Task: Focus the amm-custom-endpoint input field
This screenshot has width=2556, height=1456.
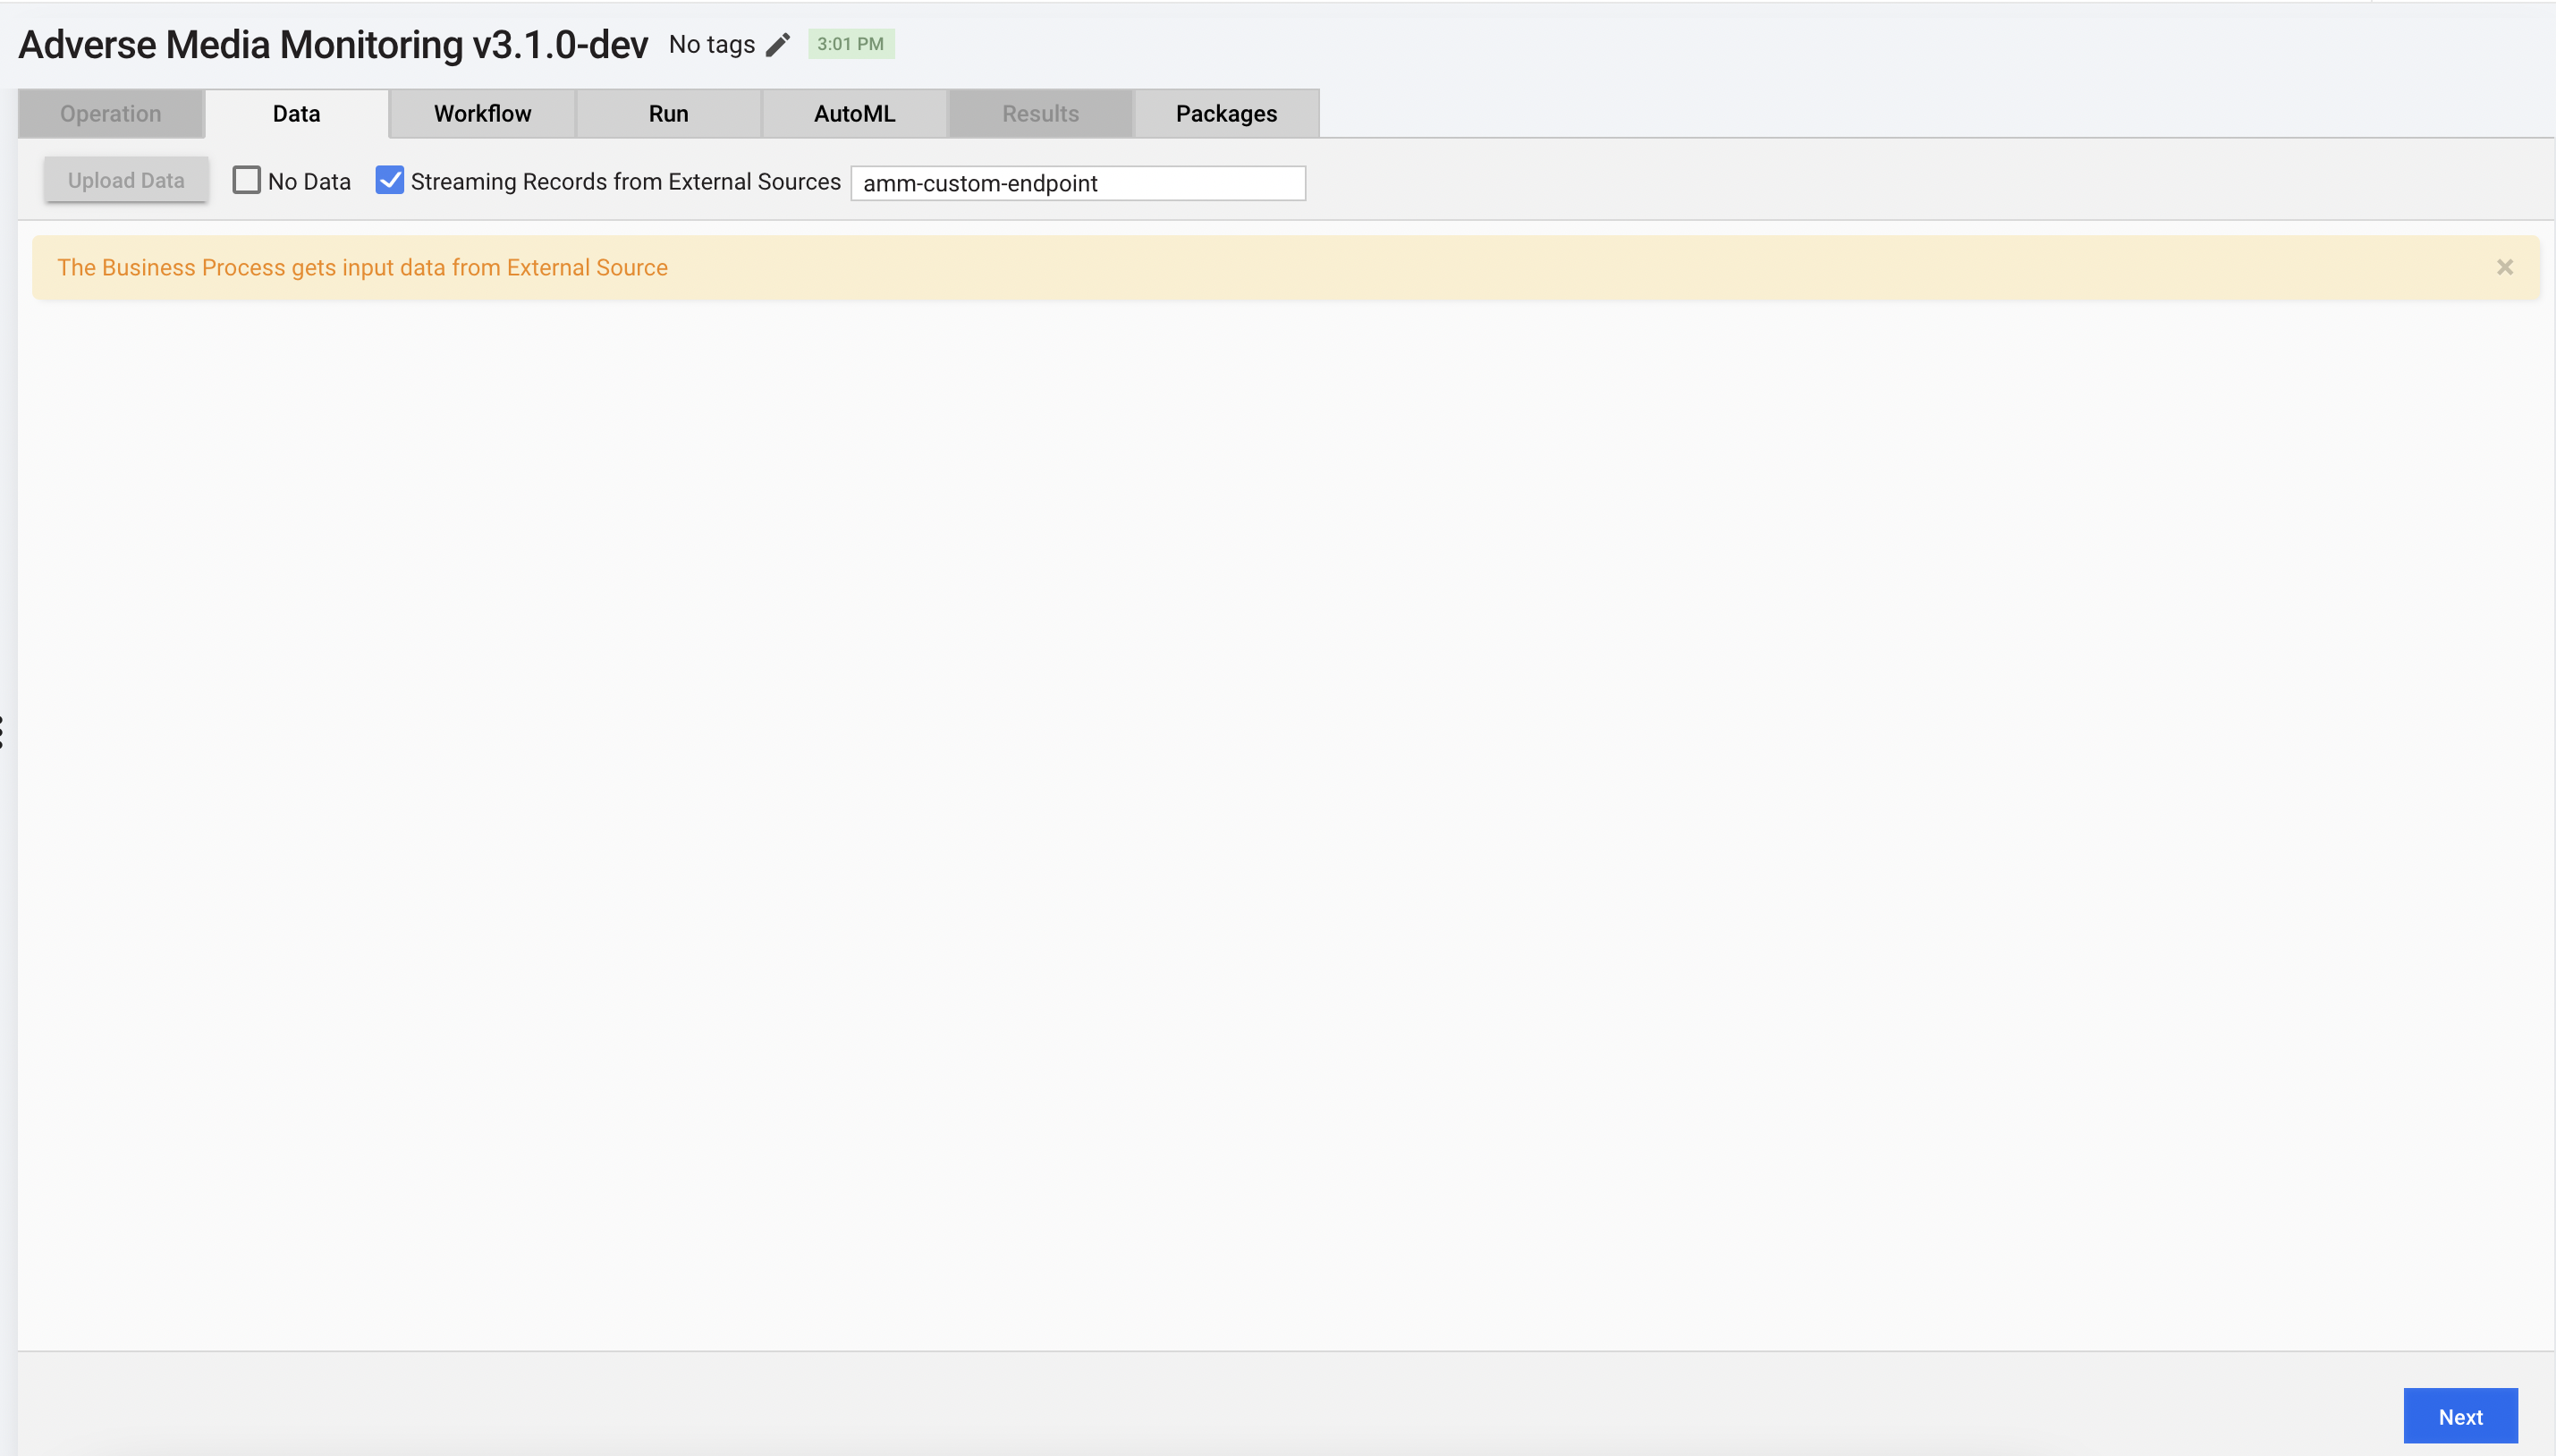Action: pos(1078,183)
